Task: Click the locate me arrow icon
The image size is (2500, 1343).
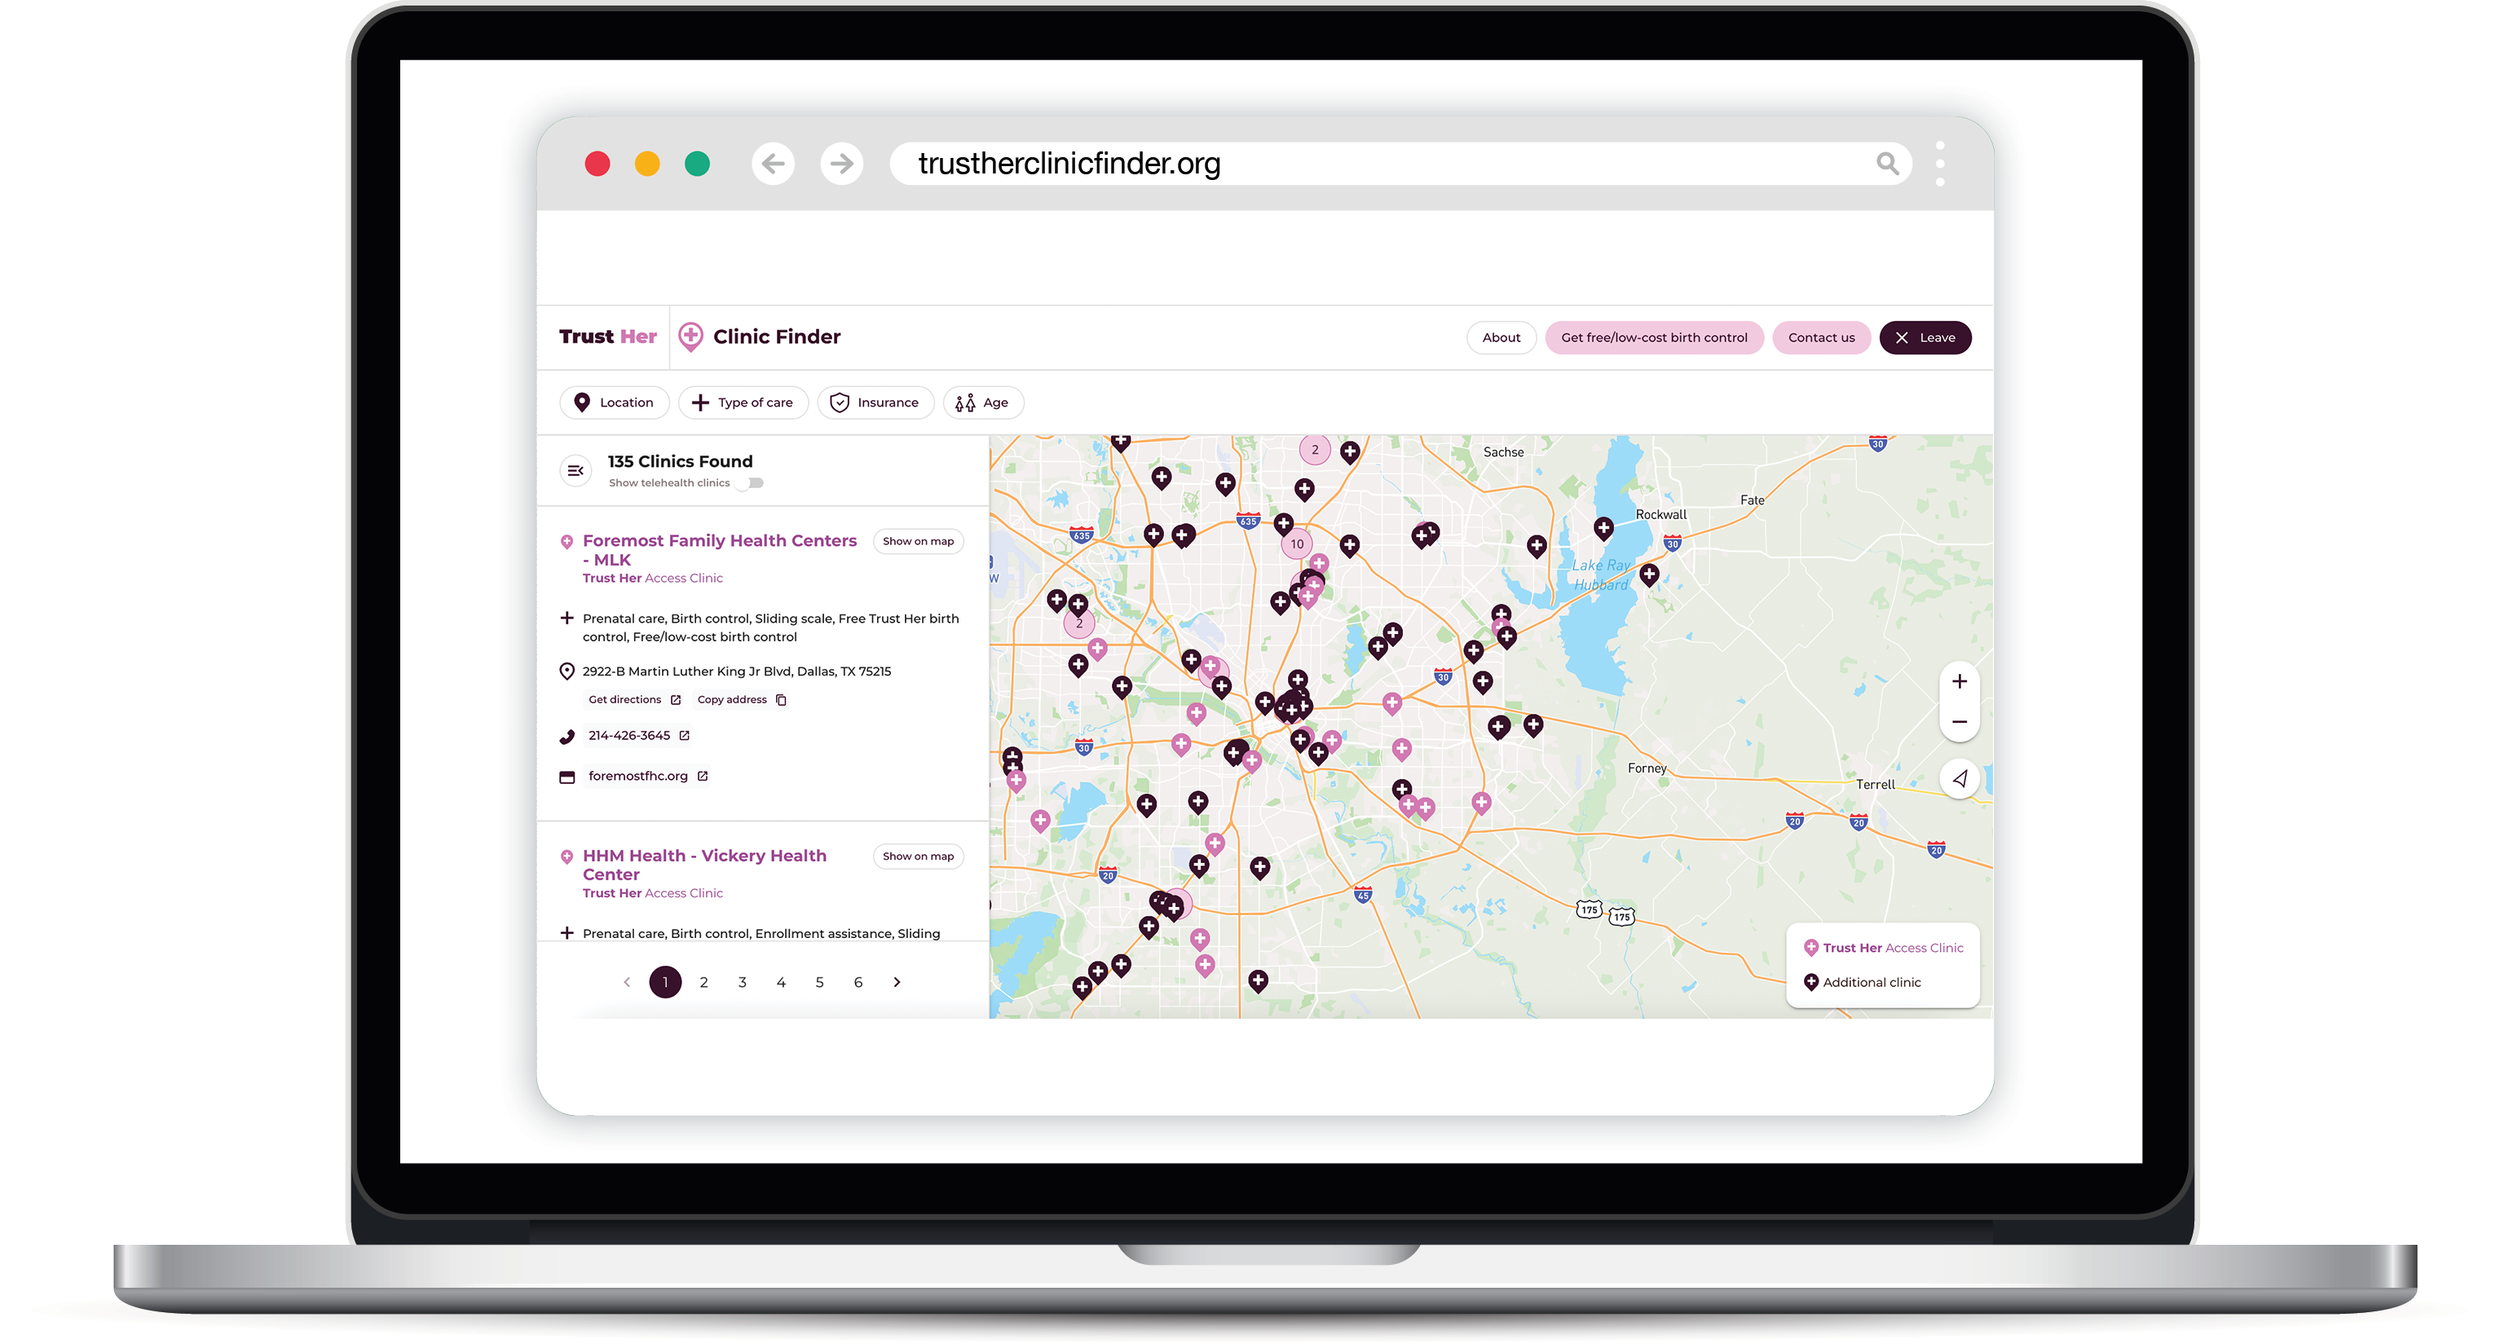Action: click(1959, 779)
